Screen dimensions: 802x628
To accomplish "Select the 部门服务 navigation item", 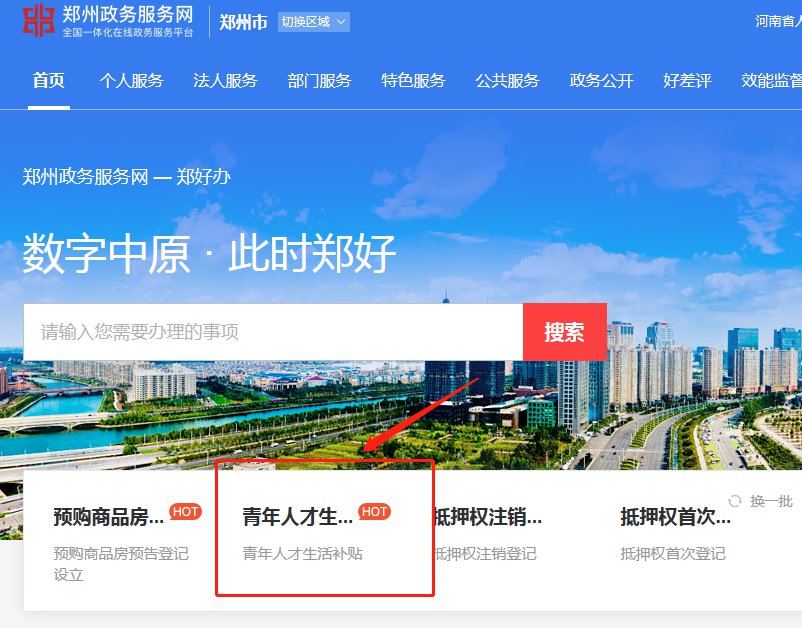I will tap(319, 80).
